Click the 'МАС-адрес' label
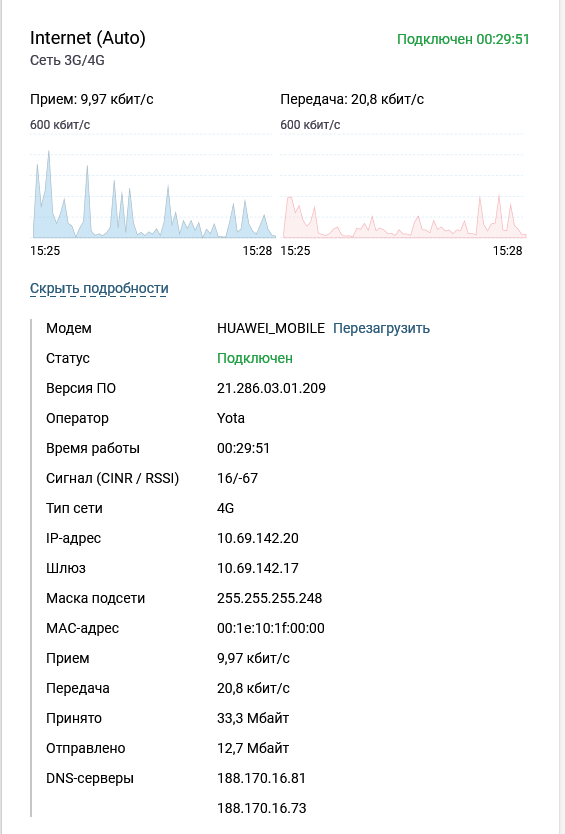 pos(82,629)
